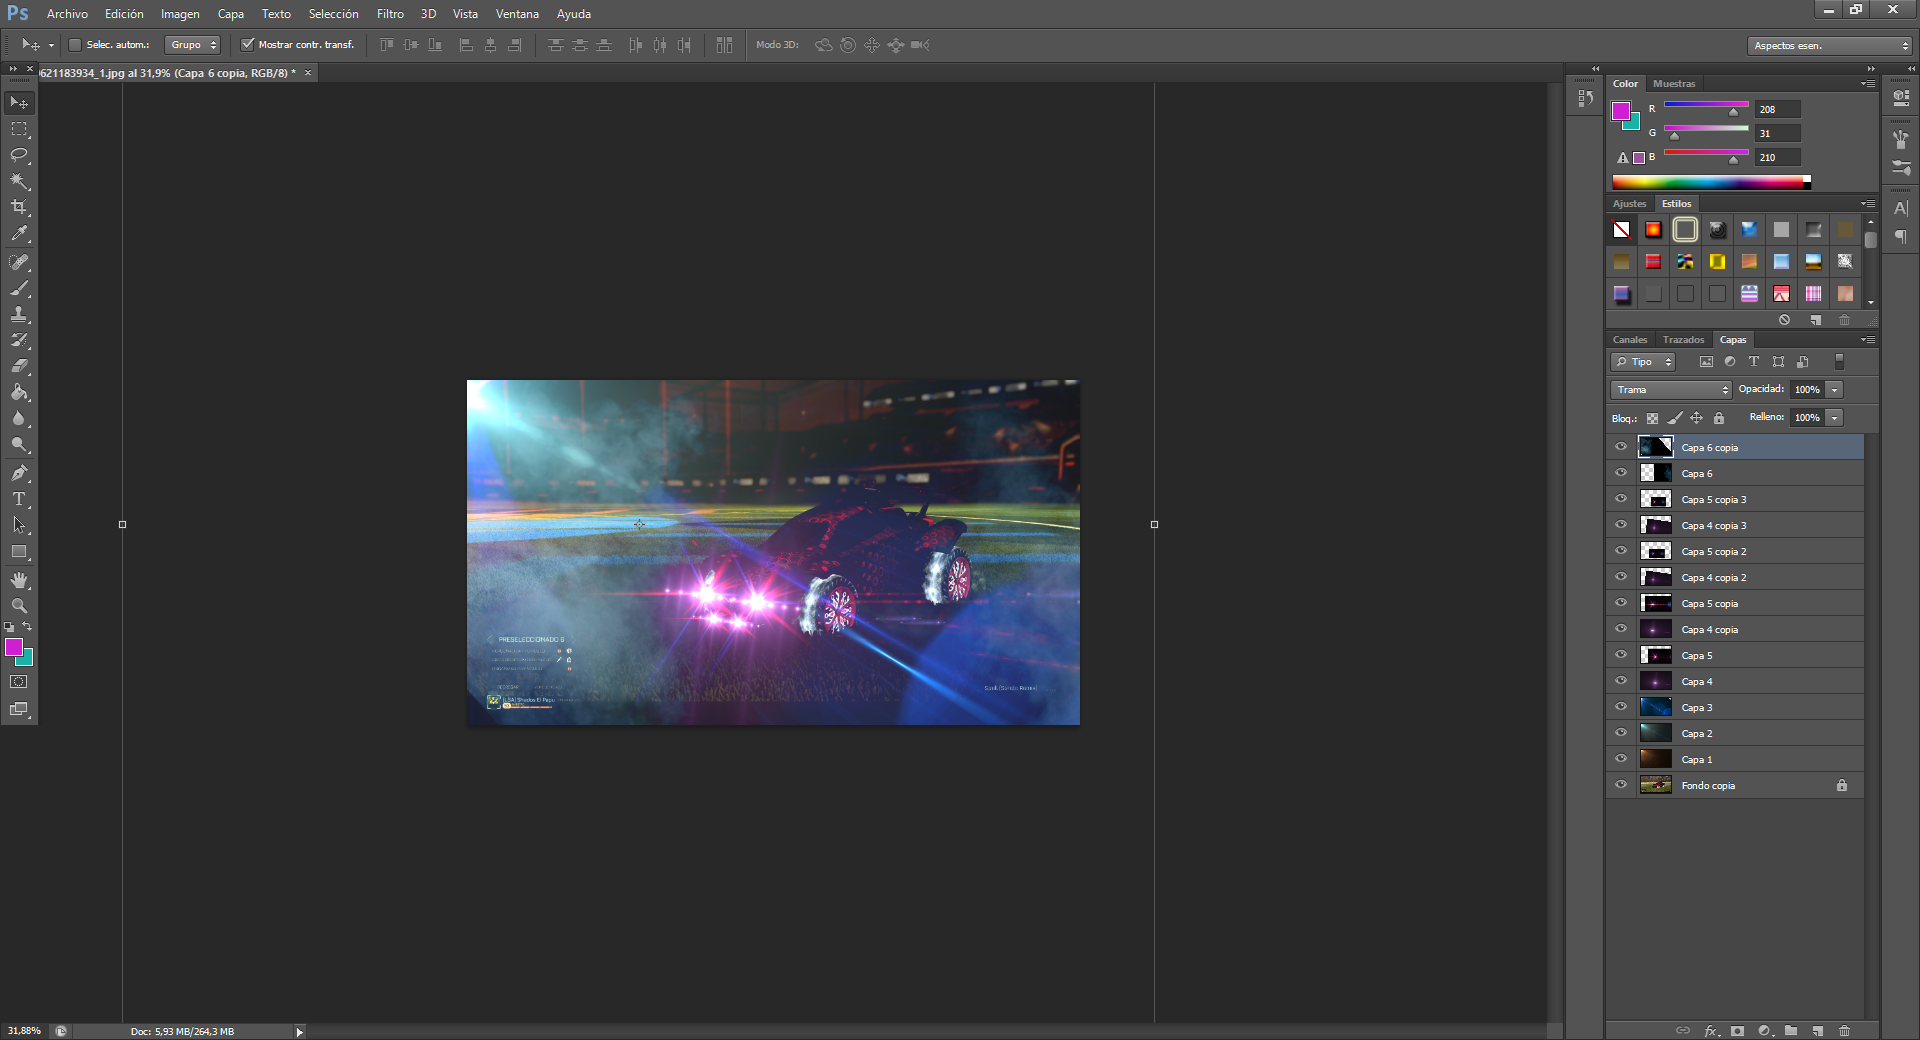Open the Color panel options menu
Image resolution: width=1920 pixels, height=1040 pixels.
pyautogui.click(x=1867, y=84)
